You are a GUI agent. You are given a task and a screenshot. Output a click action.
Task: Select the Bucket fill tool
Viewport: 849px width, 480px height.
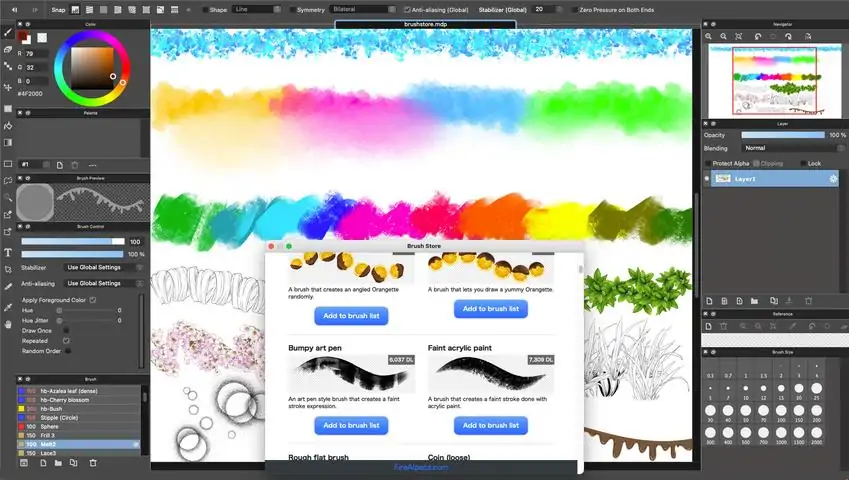[x=8, y=126]
